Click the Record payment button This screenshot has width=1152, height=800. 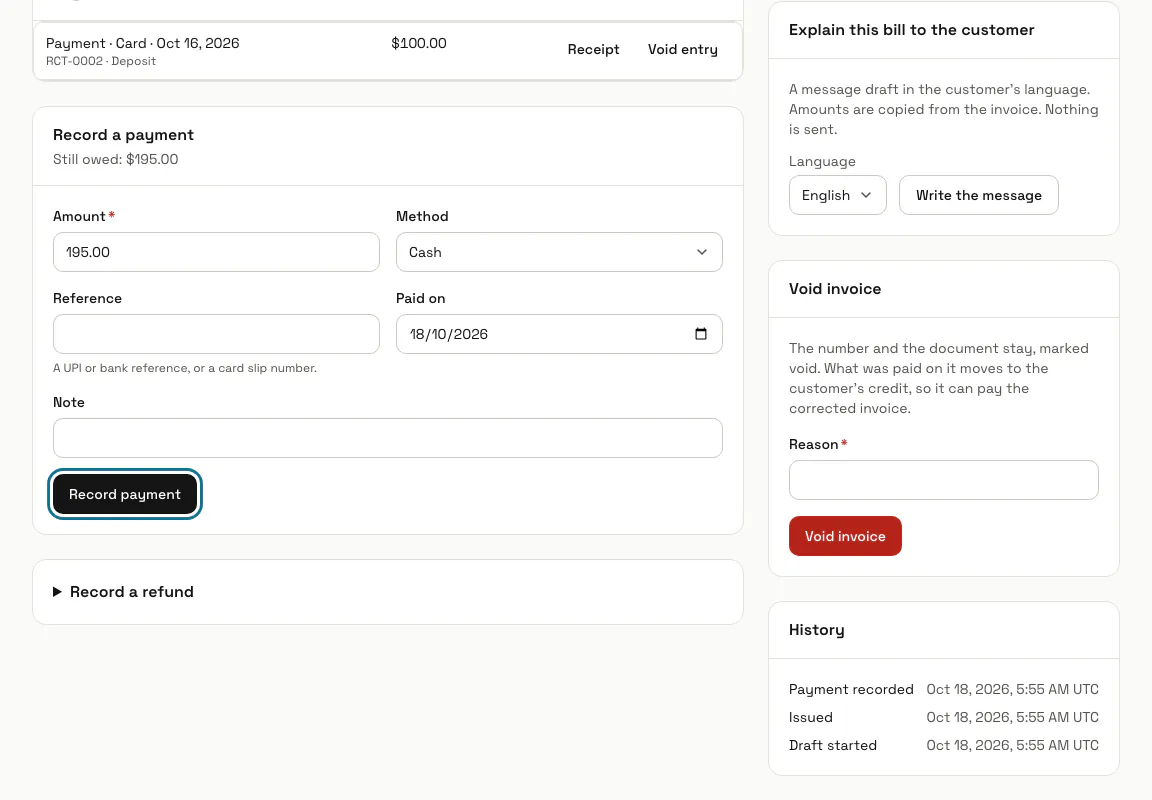(x=125, y=494)
